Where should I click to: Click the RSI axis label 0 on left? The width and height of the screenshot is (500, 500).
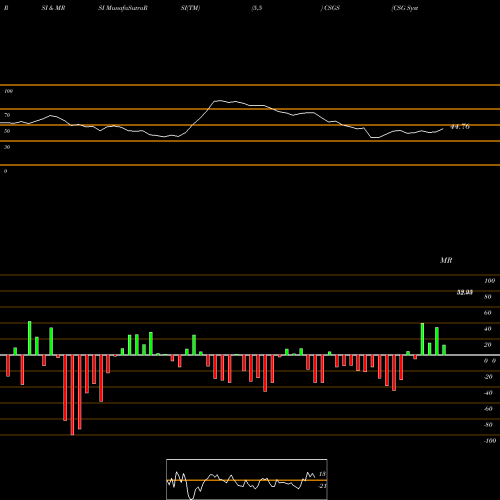(5, 171)
